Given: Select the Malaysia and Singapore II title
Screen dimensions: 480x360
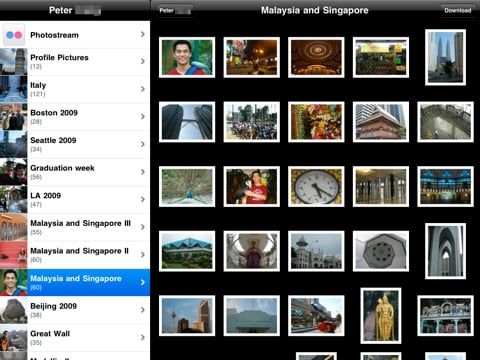Looking at the screenshot, I should [x=79, y=251].
